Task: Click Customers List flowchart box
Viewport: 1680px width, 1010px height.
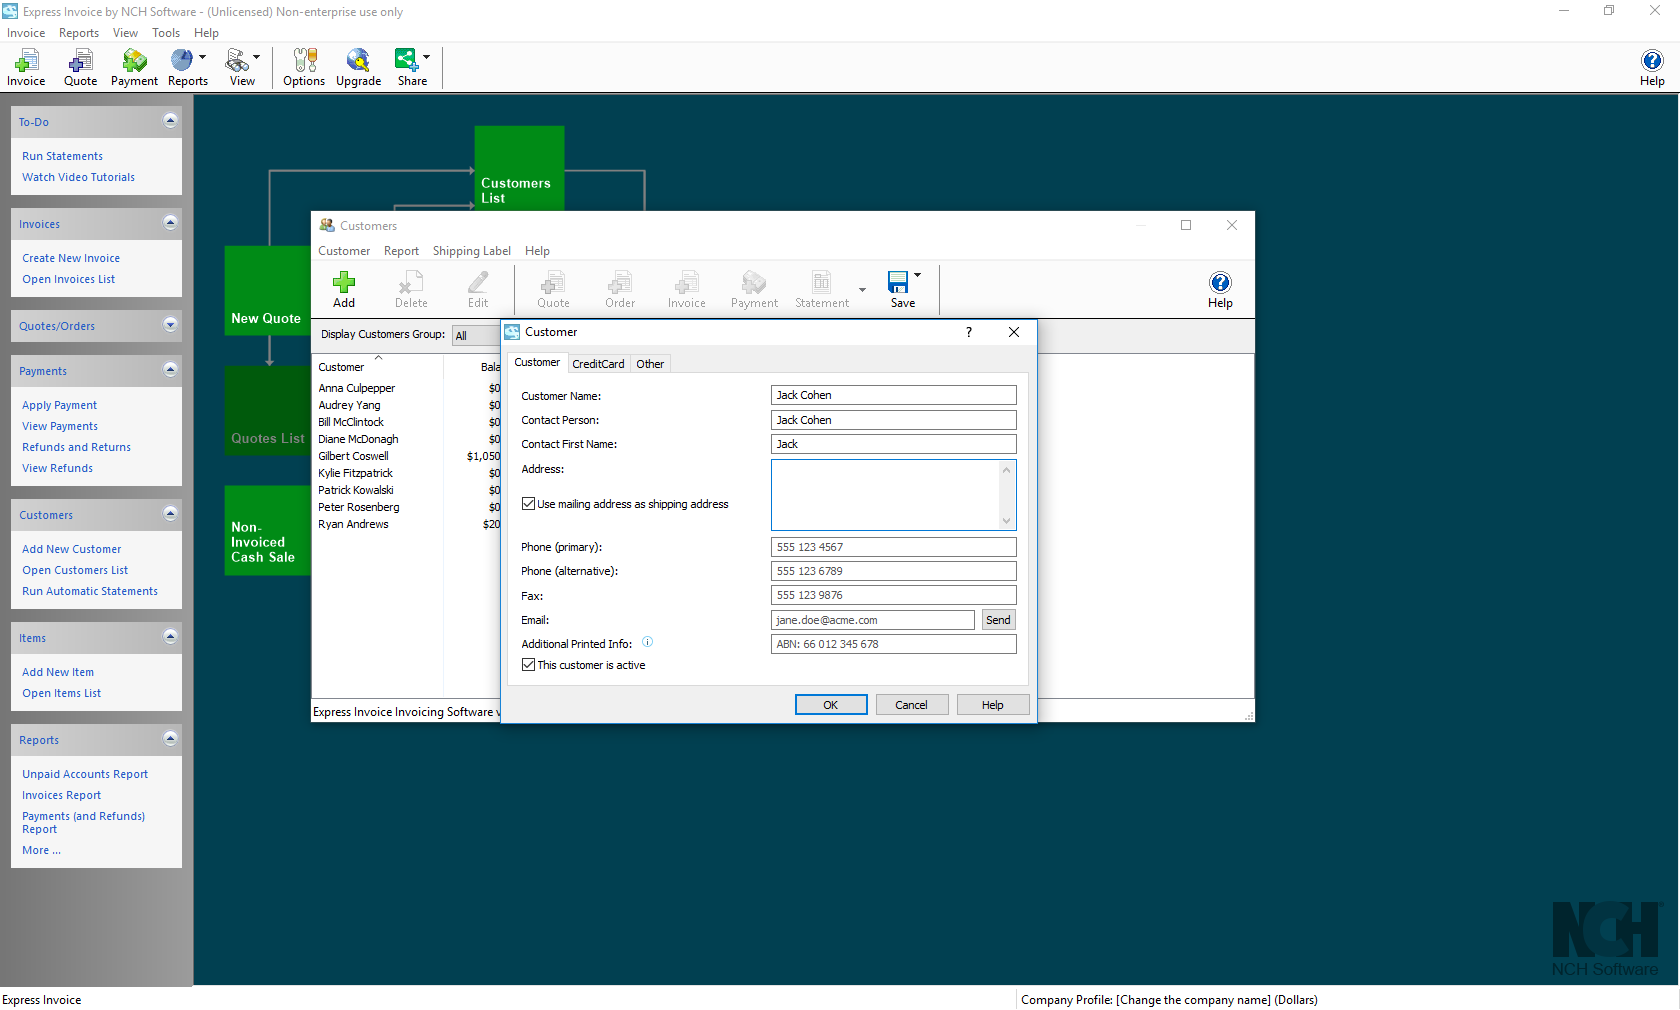Action: 519,168
